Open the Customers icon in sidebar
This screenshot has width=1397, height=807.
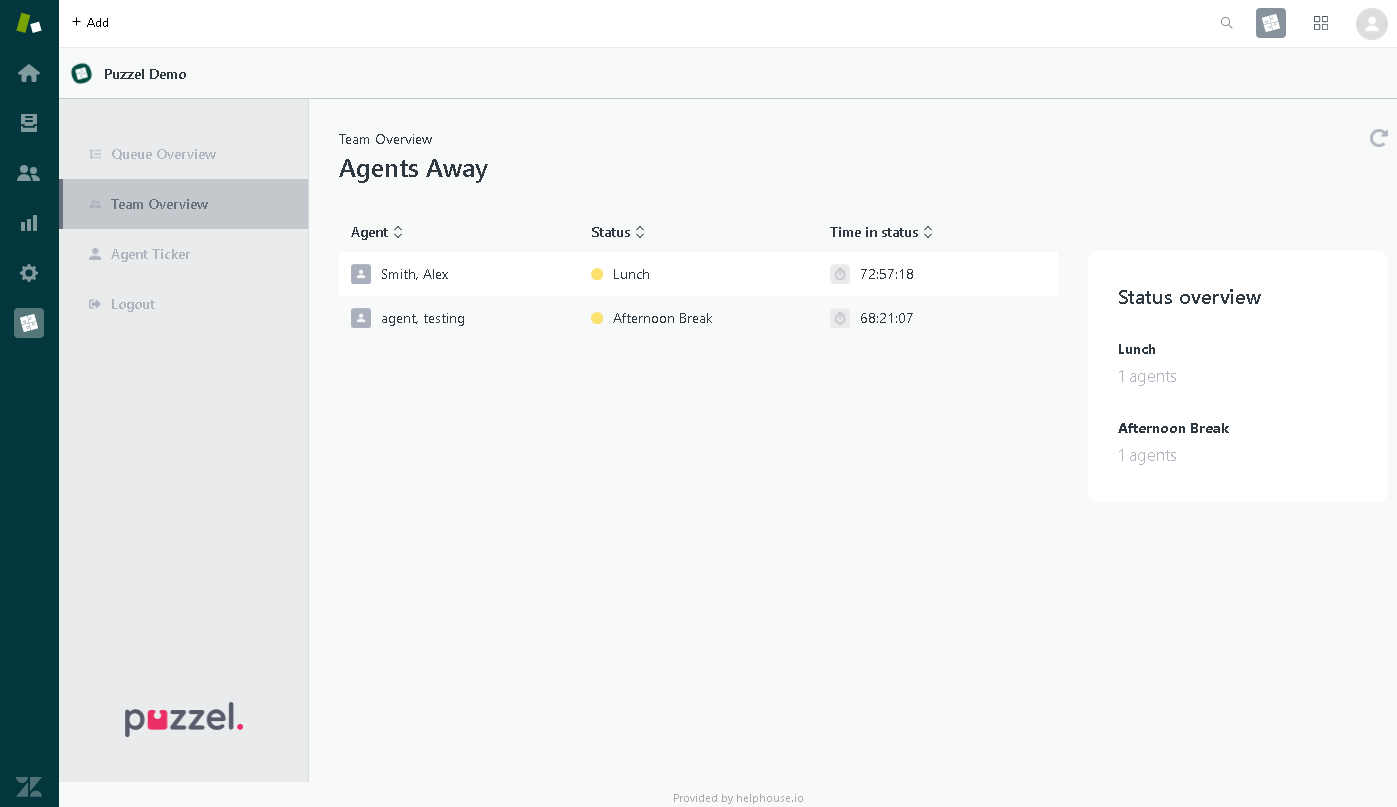click(x=29, y=173)
